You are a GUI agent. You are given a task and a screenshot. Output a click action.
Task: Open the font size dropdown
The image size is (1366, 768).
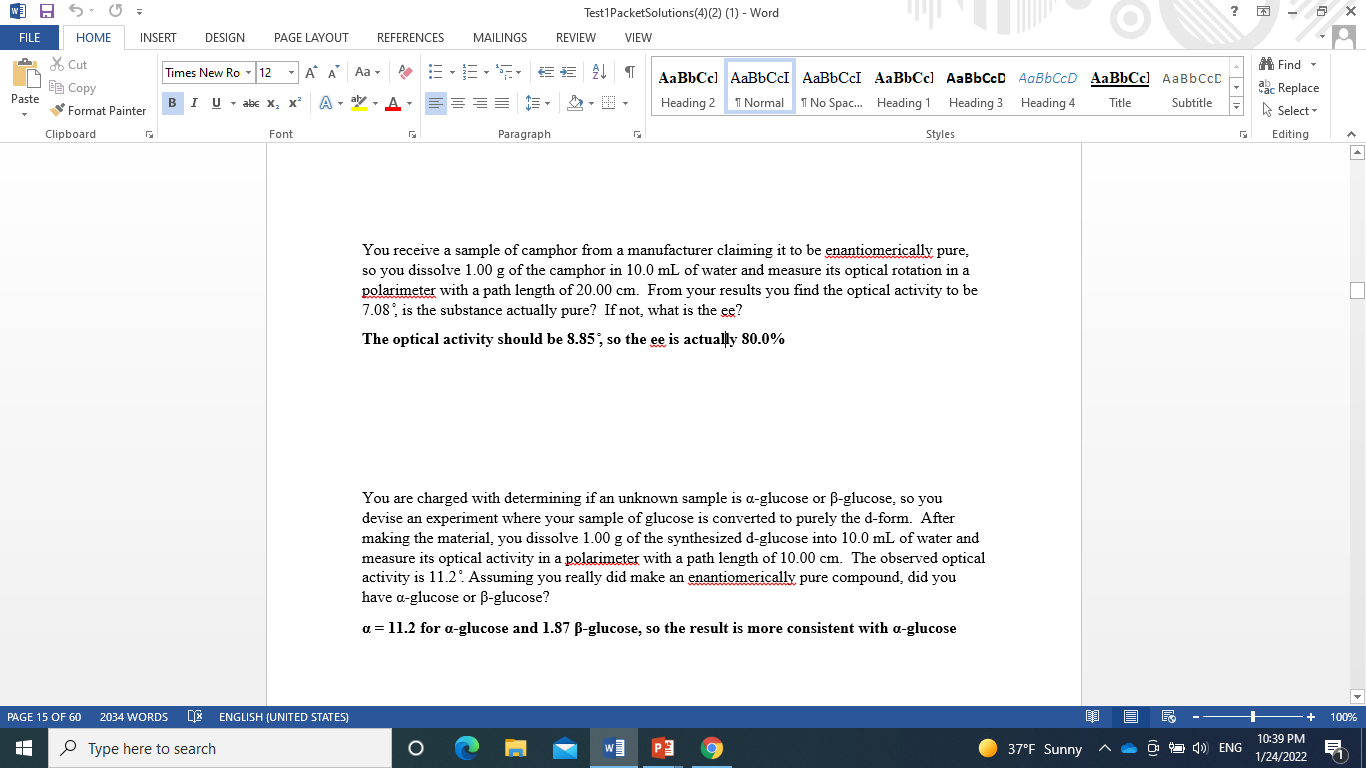(291, 72)
